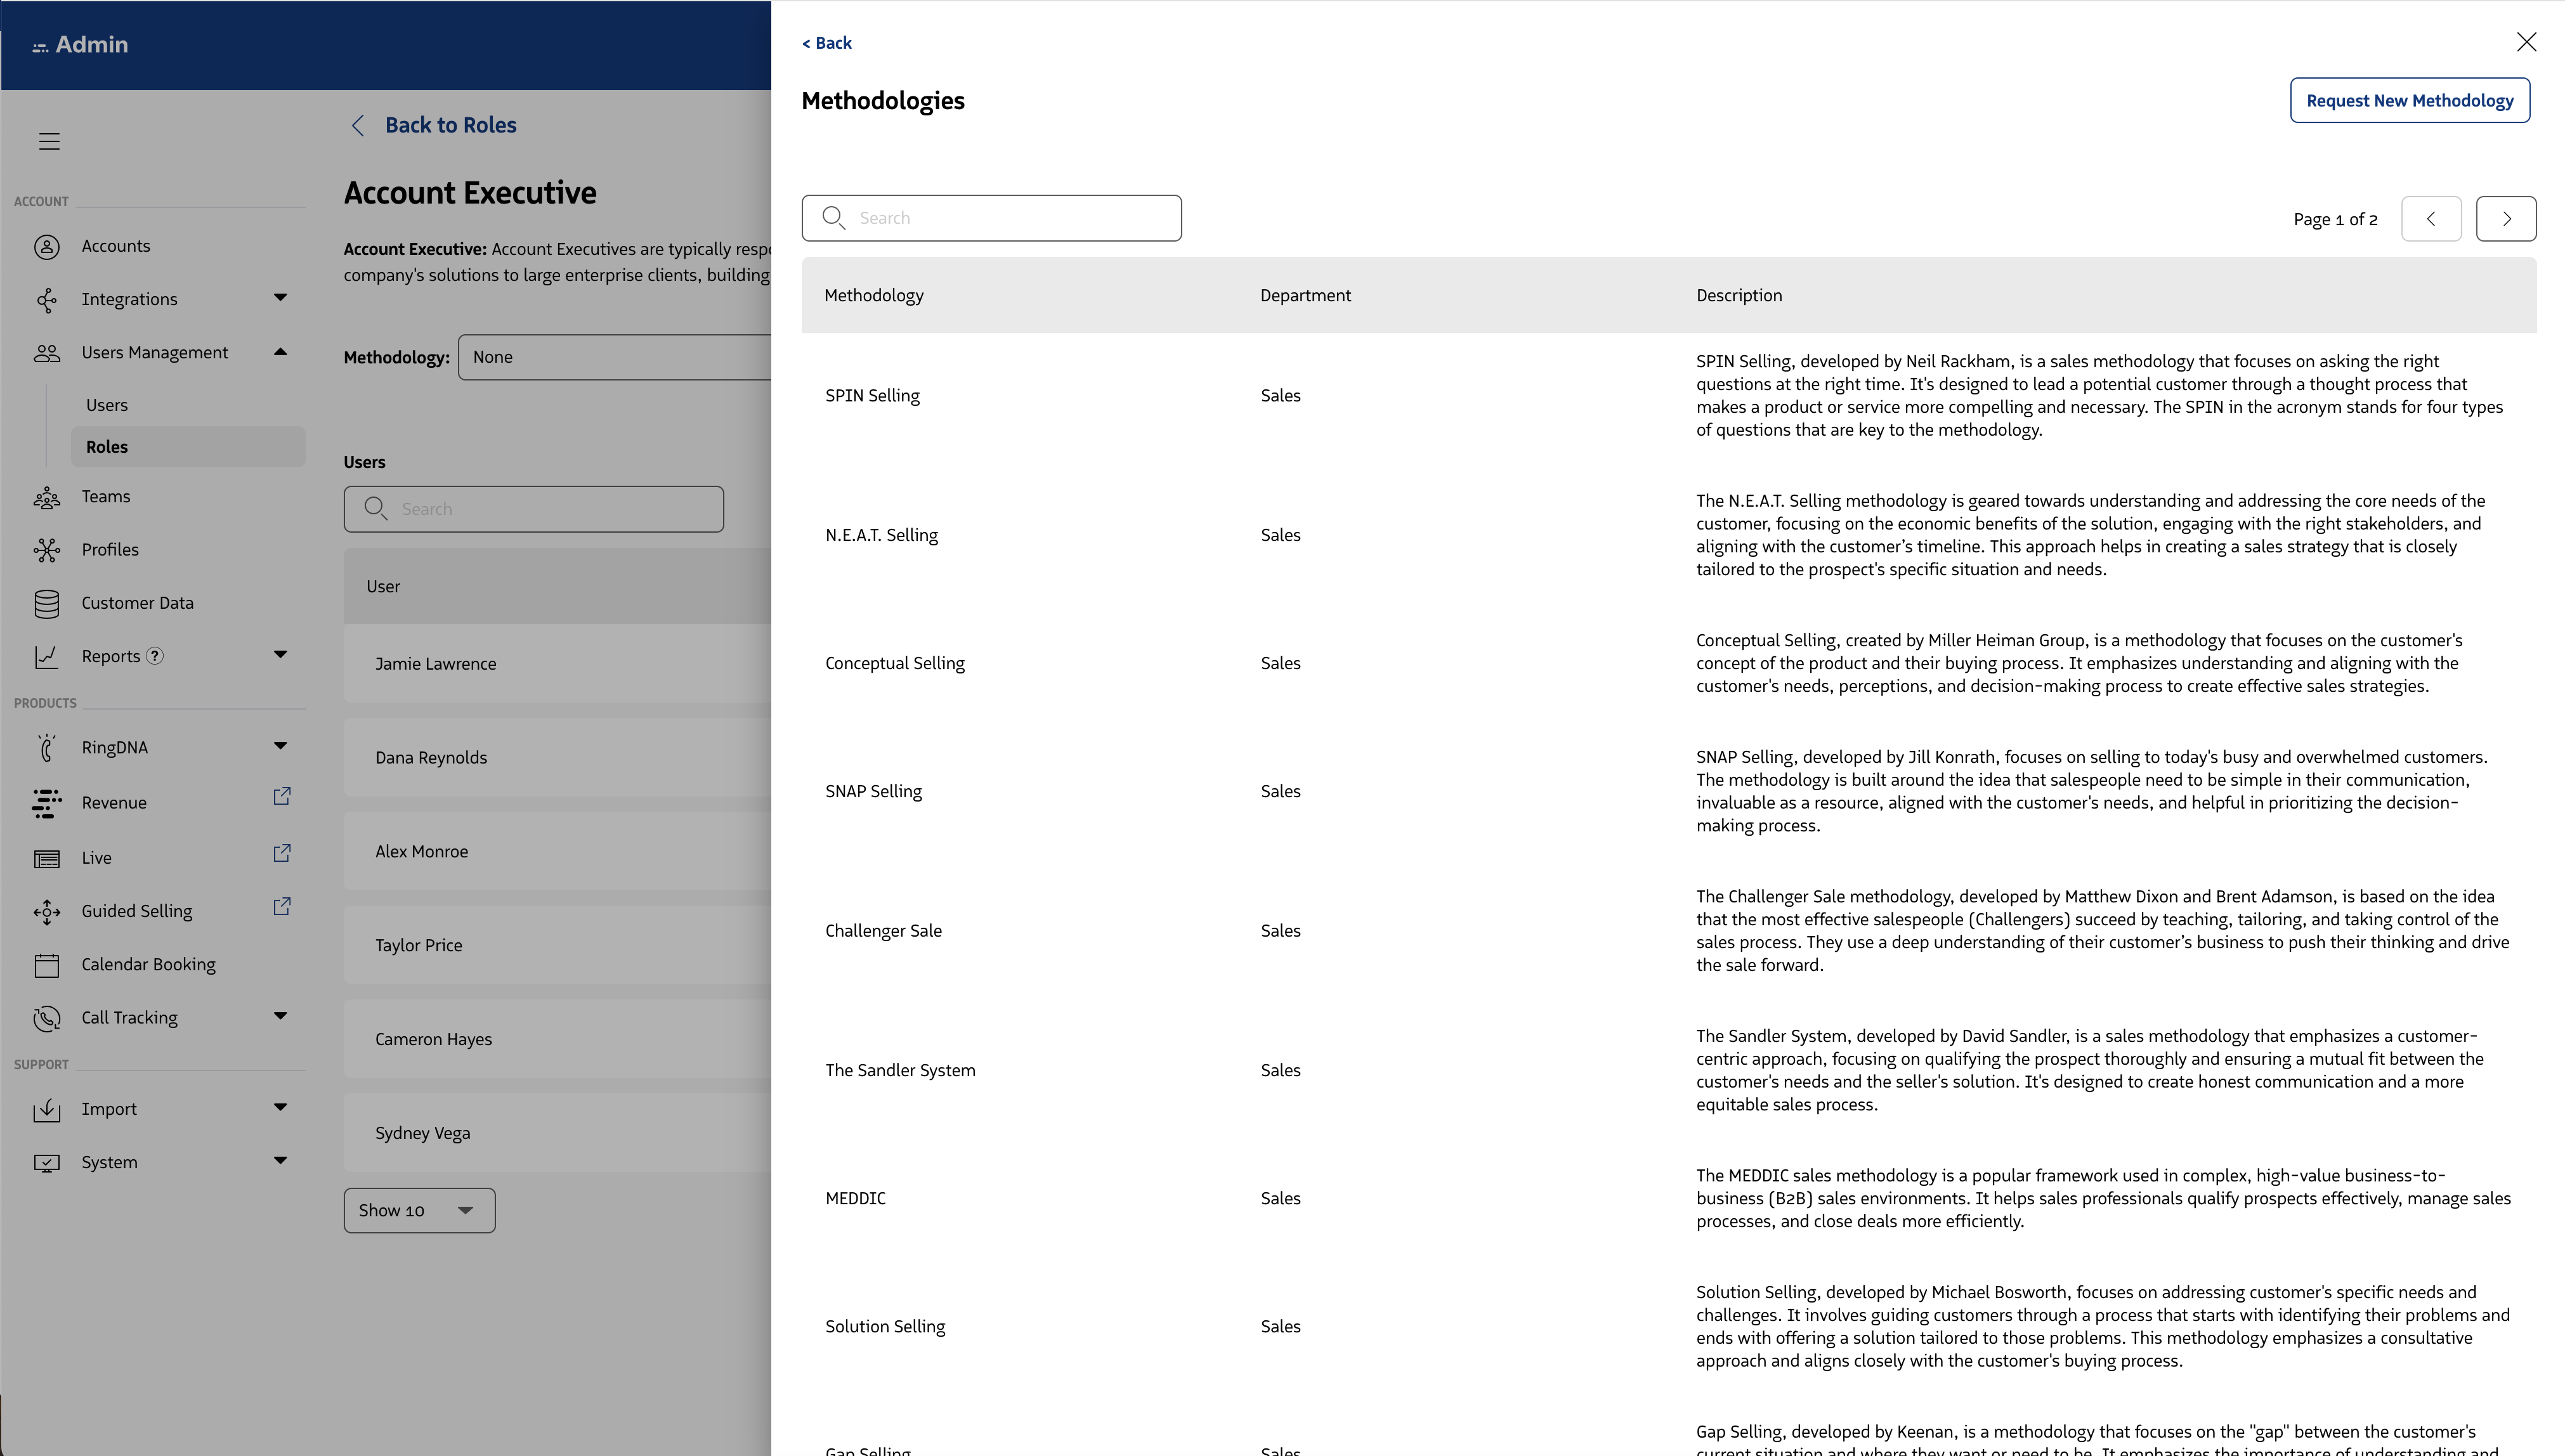Open Revenue external link icon
Viewport: 2565px width, 1456px height.
282,797
